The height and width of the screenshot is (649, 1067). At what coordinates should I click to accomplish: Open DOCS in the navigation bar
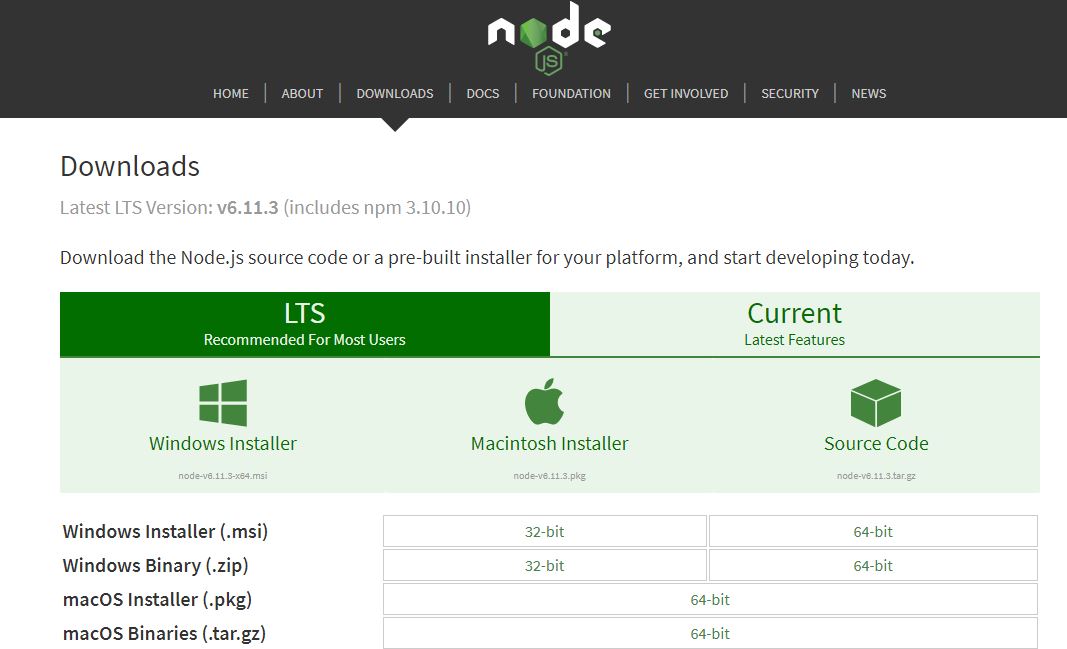tap(482, 93)
